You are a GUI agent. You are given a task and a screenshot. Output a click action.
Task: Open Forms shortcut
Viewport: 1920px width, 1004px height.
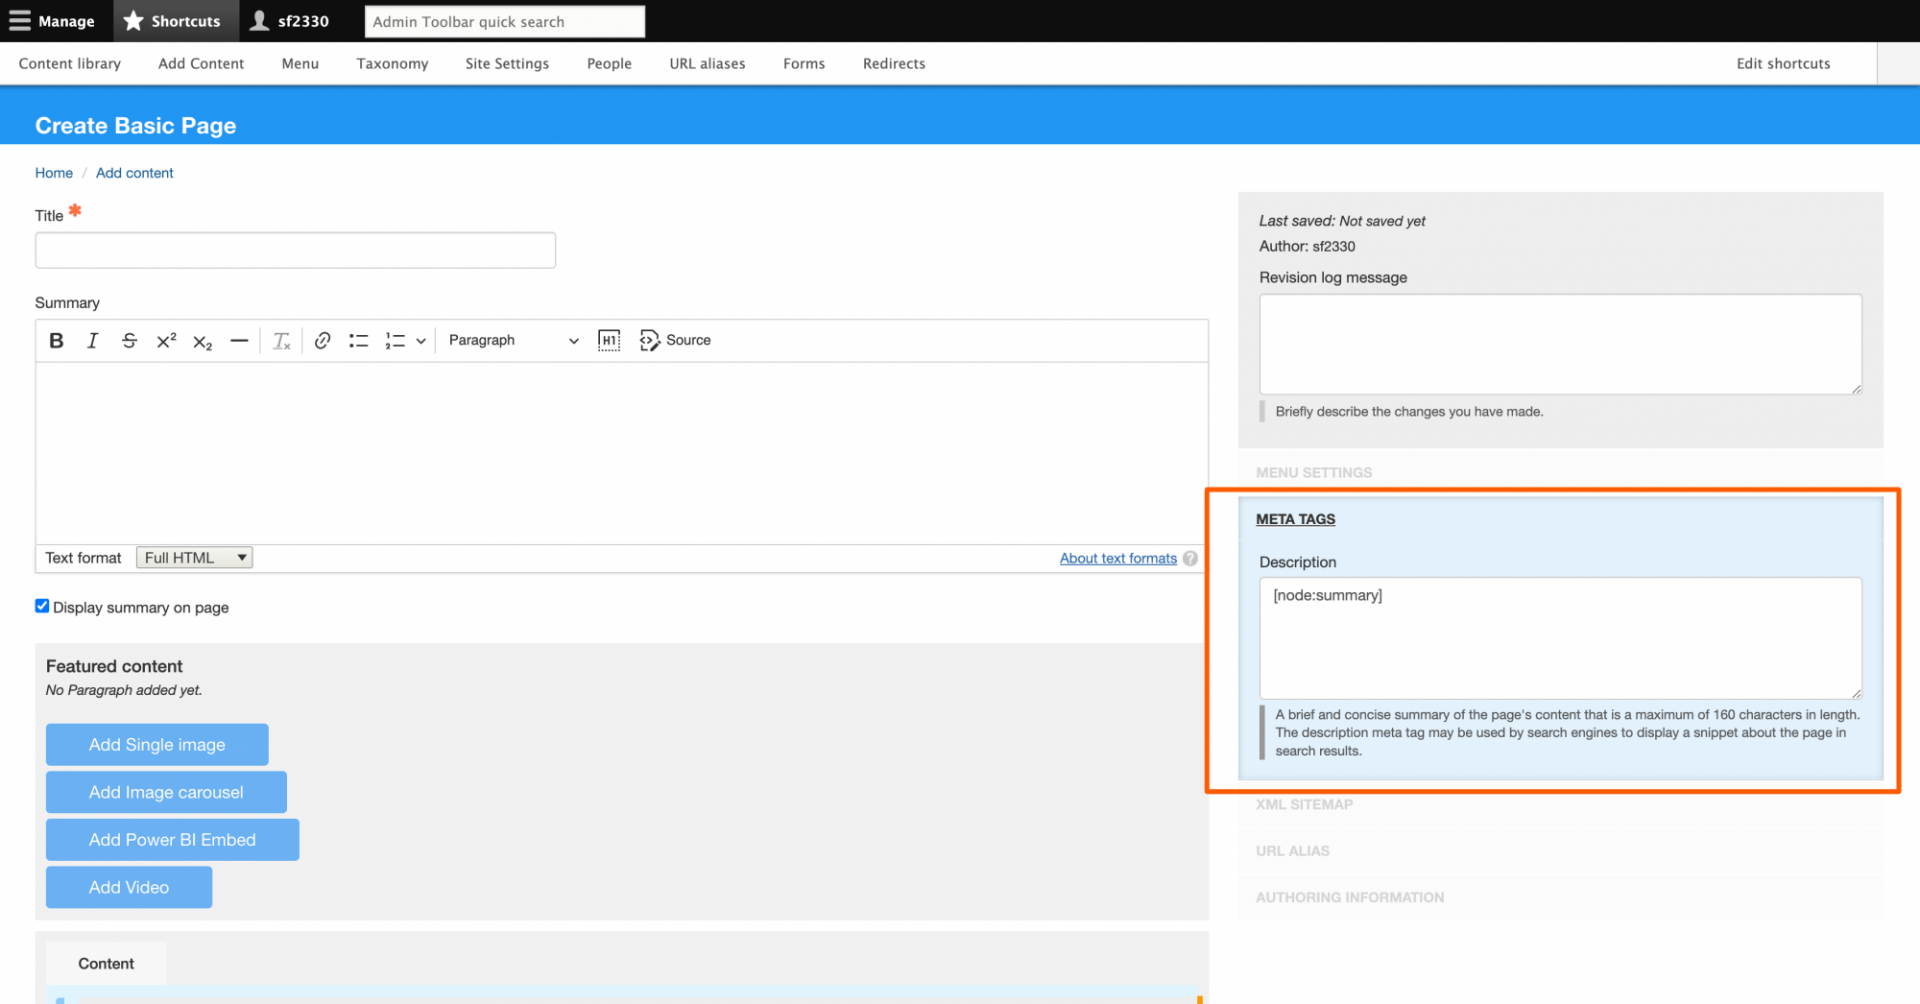[x=804, y=64]
